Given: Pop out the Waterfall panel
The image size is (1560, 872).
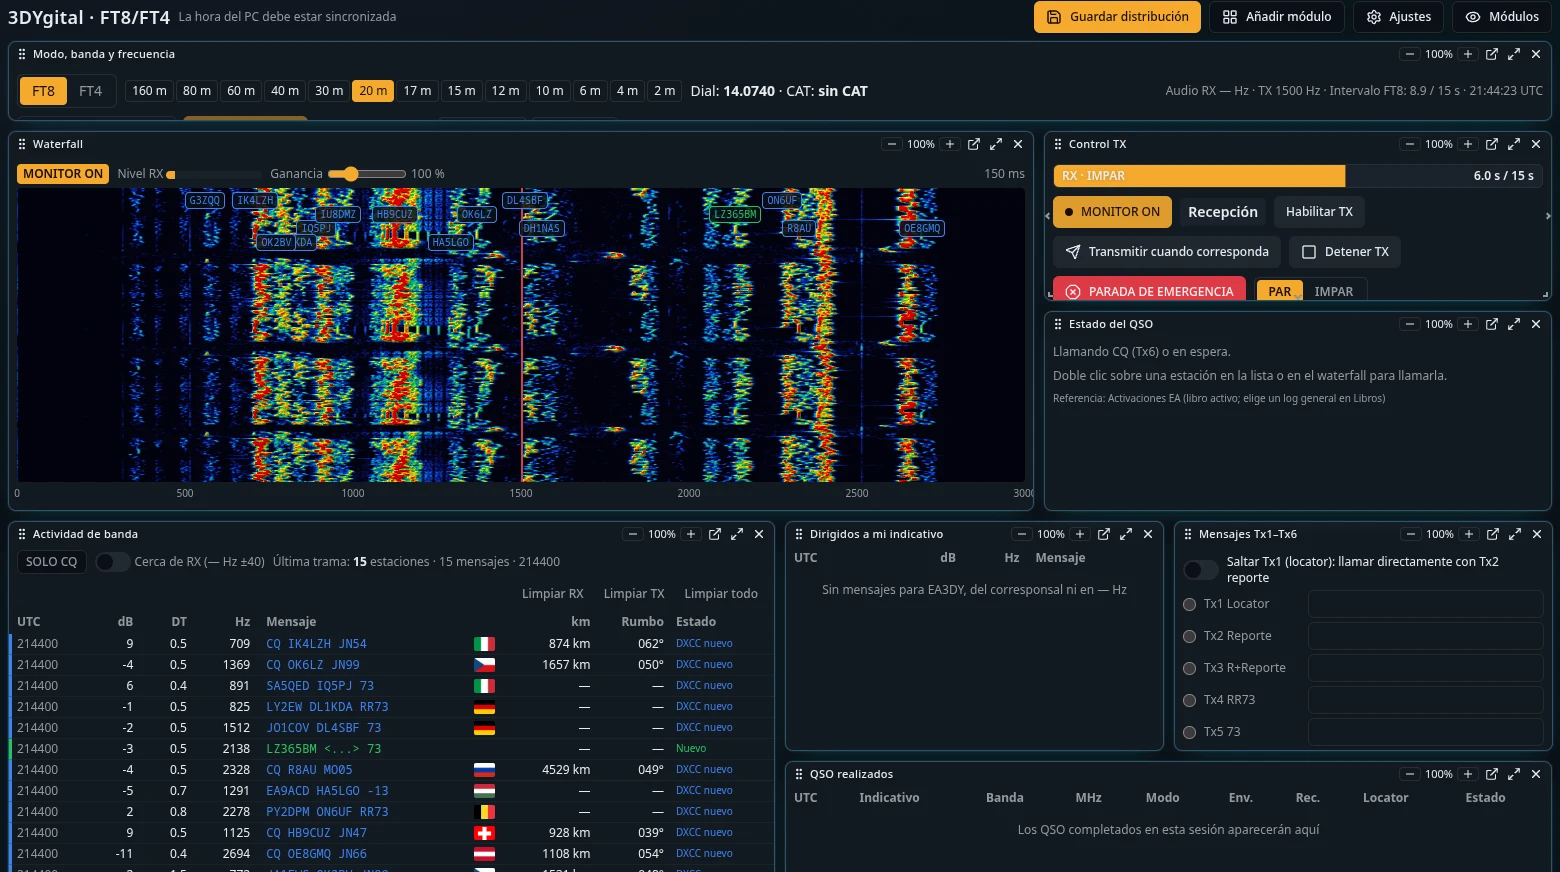Looking at the screenshot, I should [974, 144].
